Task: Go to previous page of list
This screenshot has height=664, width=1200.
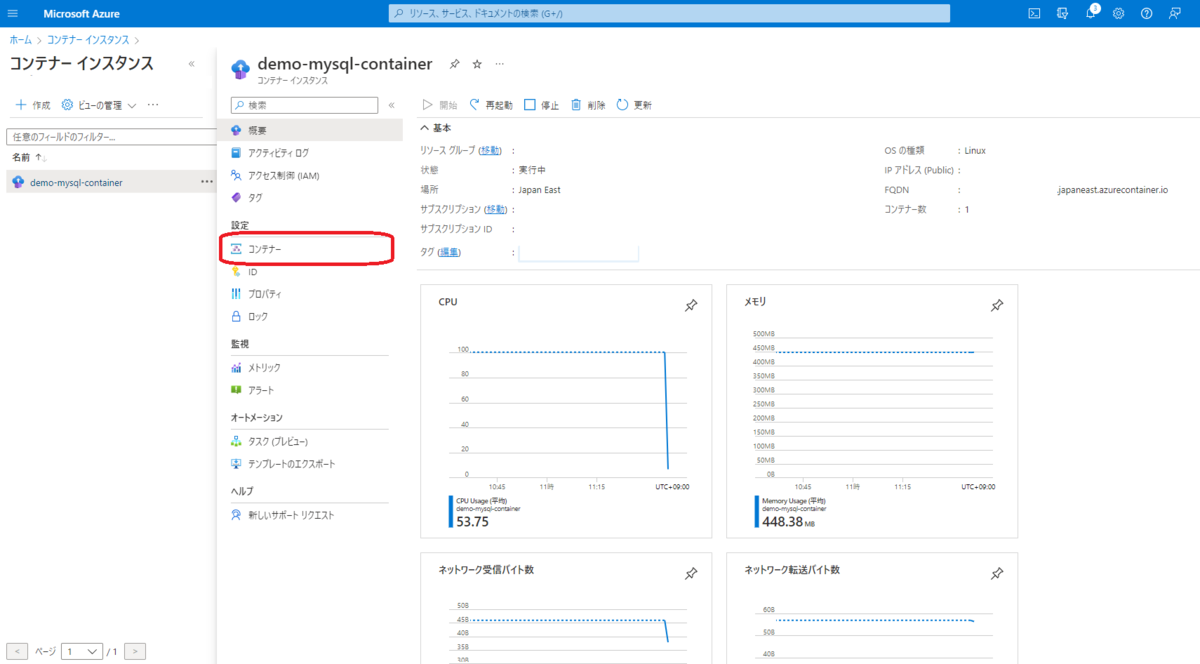Action: click(17, 651)
